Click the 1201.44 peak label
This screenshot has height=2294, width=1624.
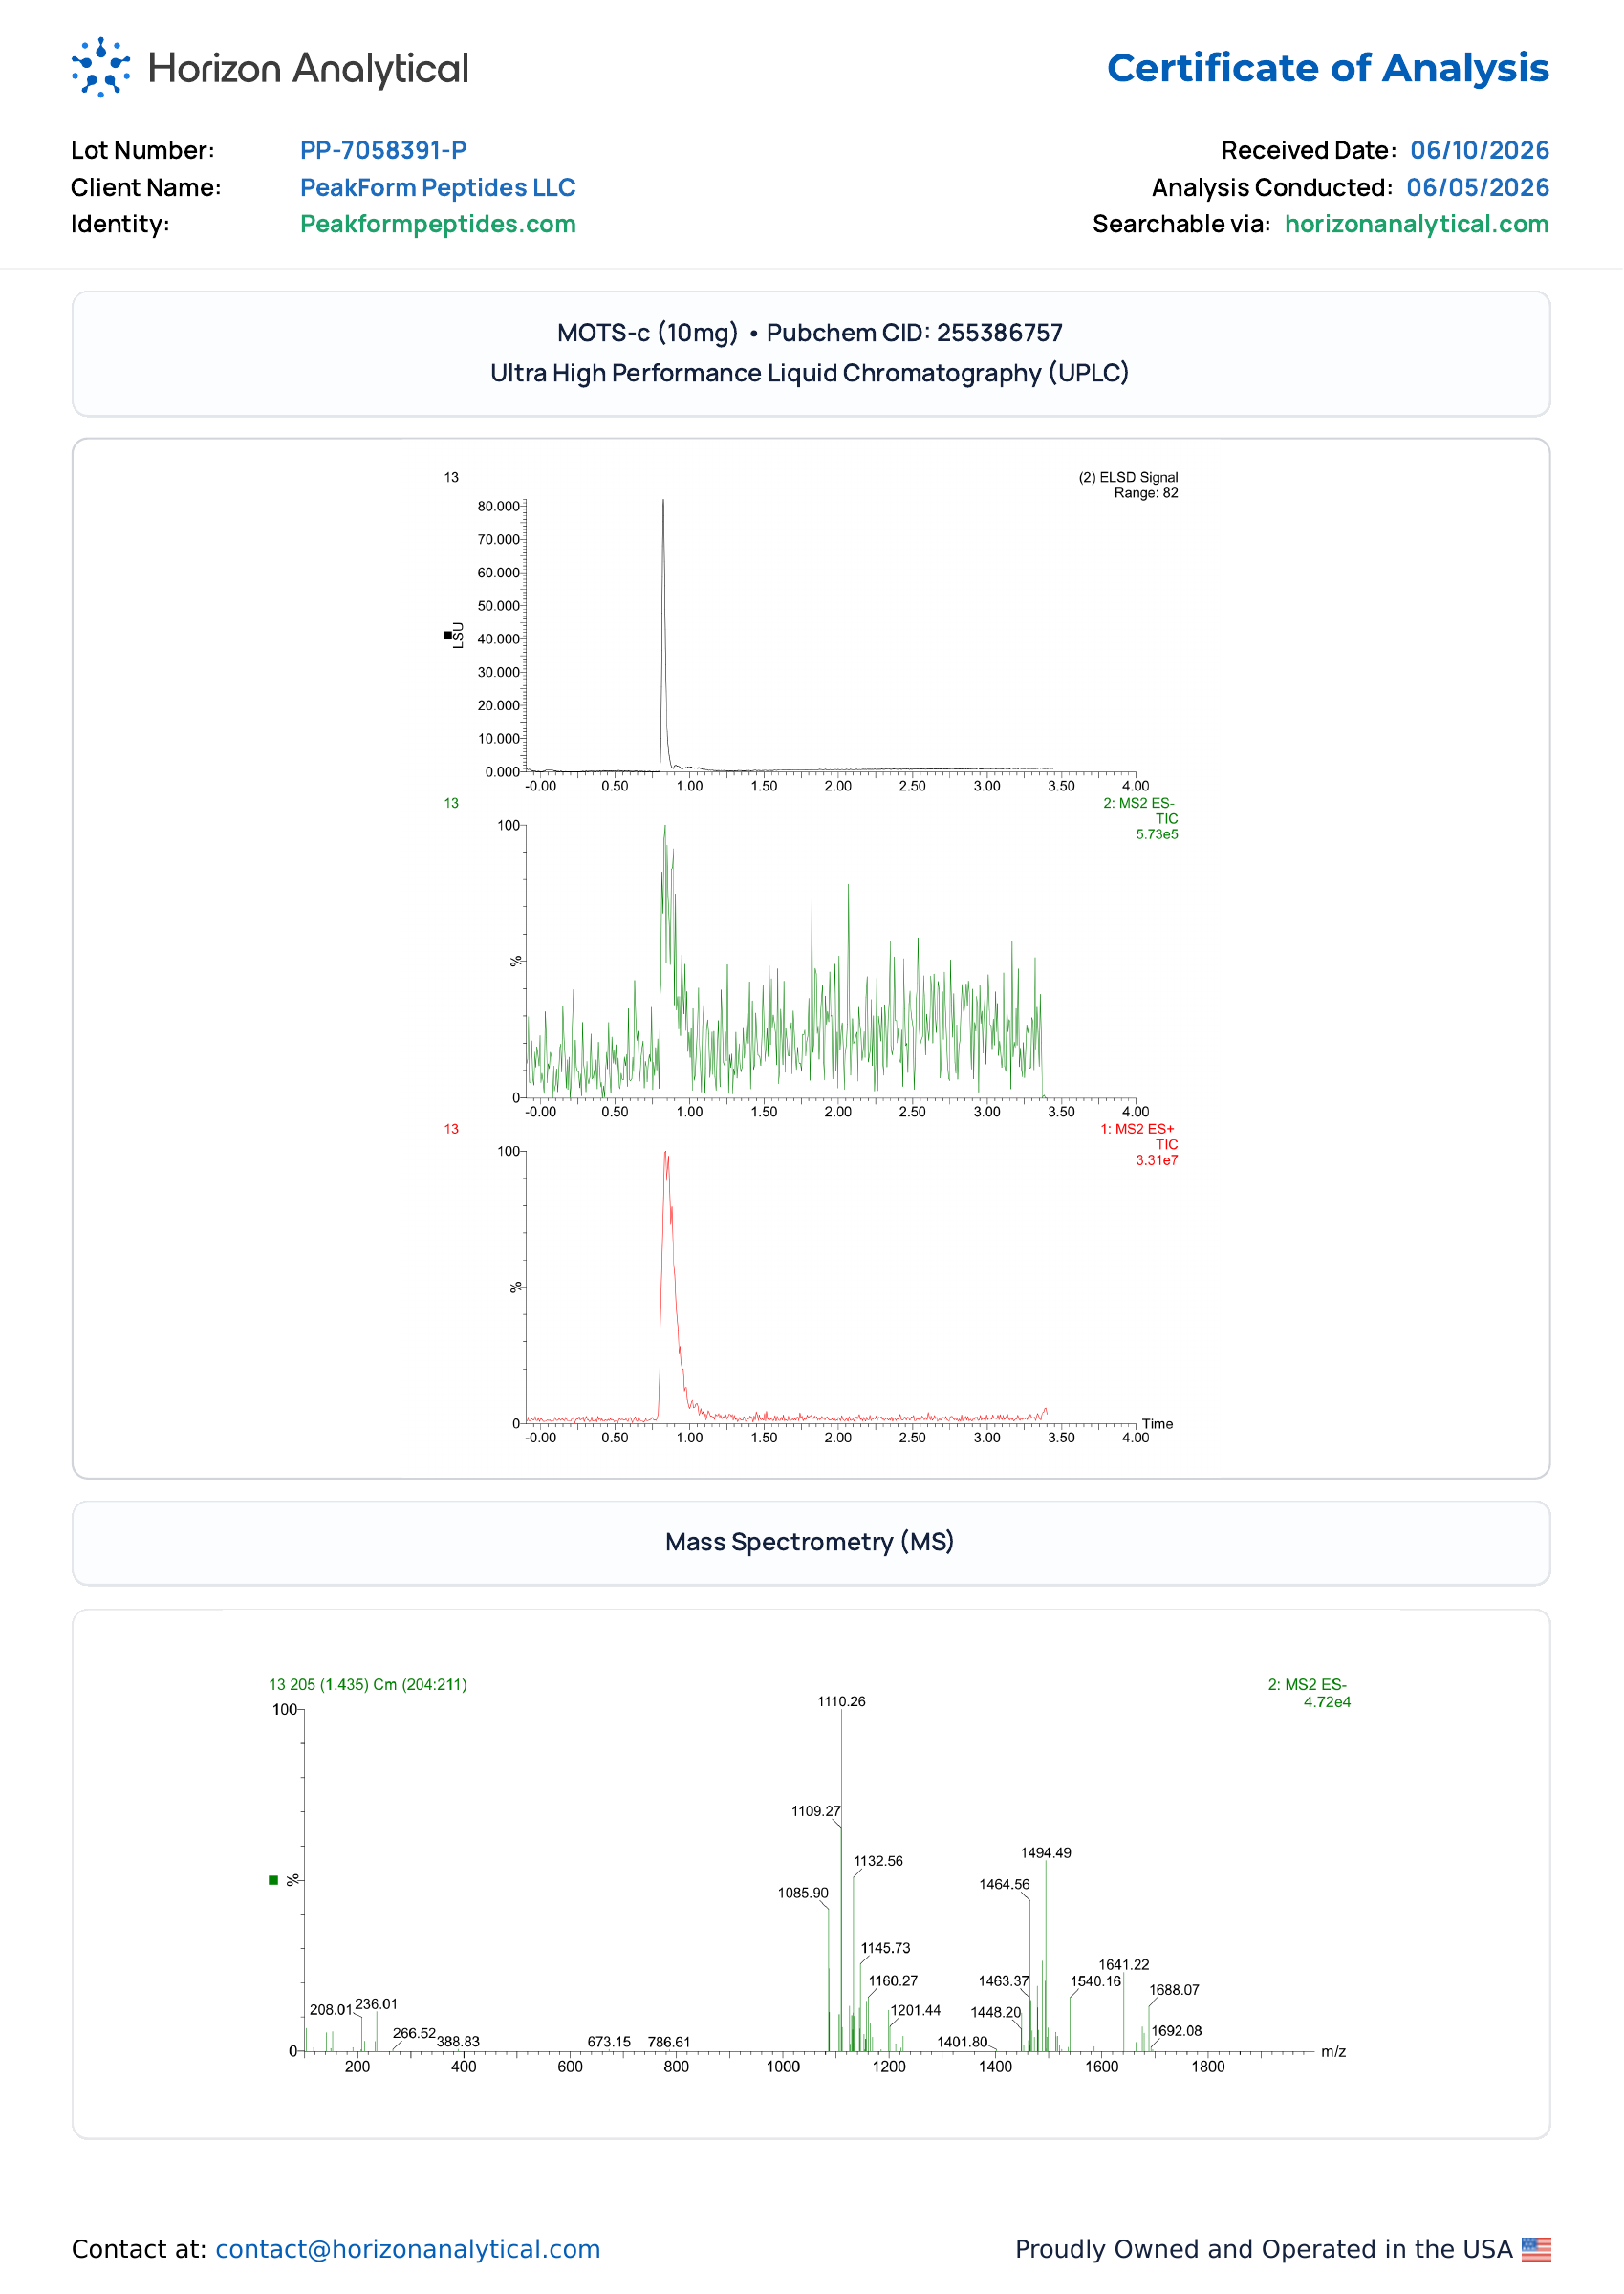[916, 2010]
